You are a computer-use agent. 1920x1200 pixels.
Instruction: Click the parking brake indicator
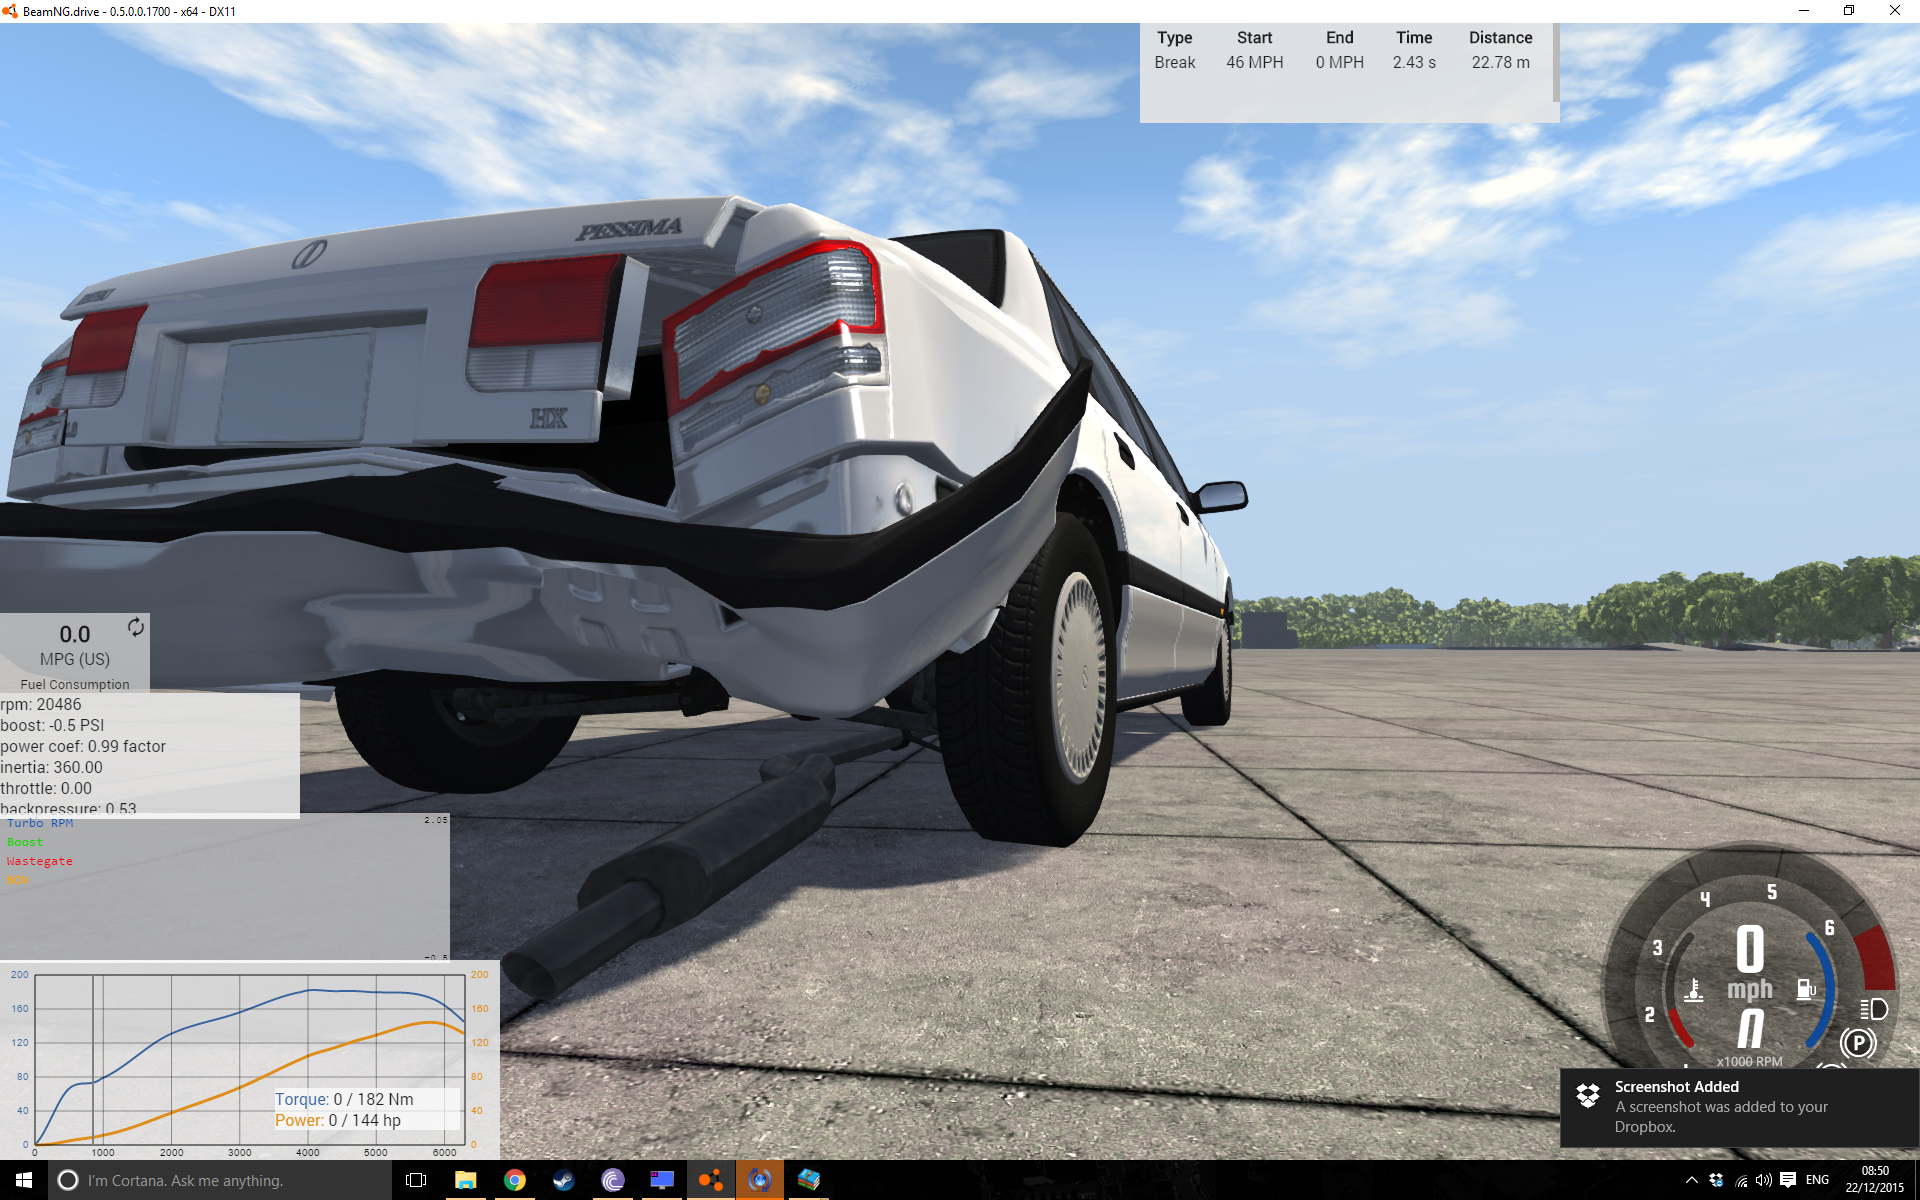click(x=1858, y=1043)
